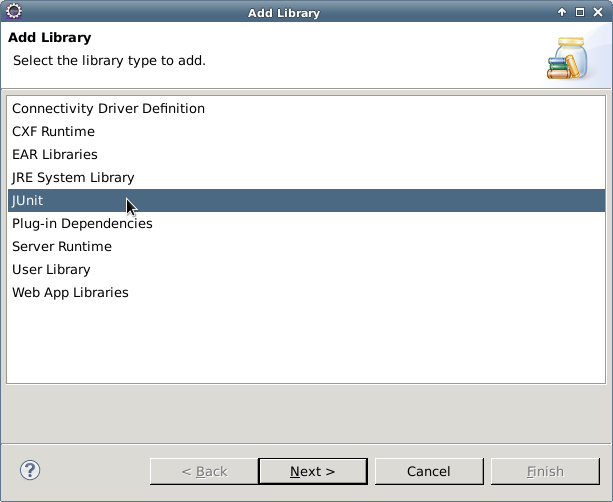The image size is (613, 502).
Task: Click the < Back button
Action: click(204, 472)
